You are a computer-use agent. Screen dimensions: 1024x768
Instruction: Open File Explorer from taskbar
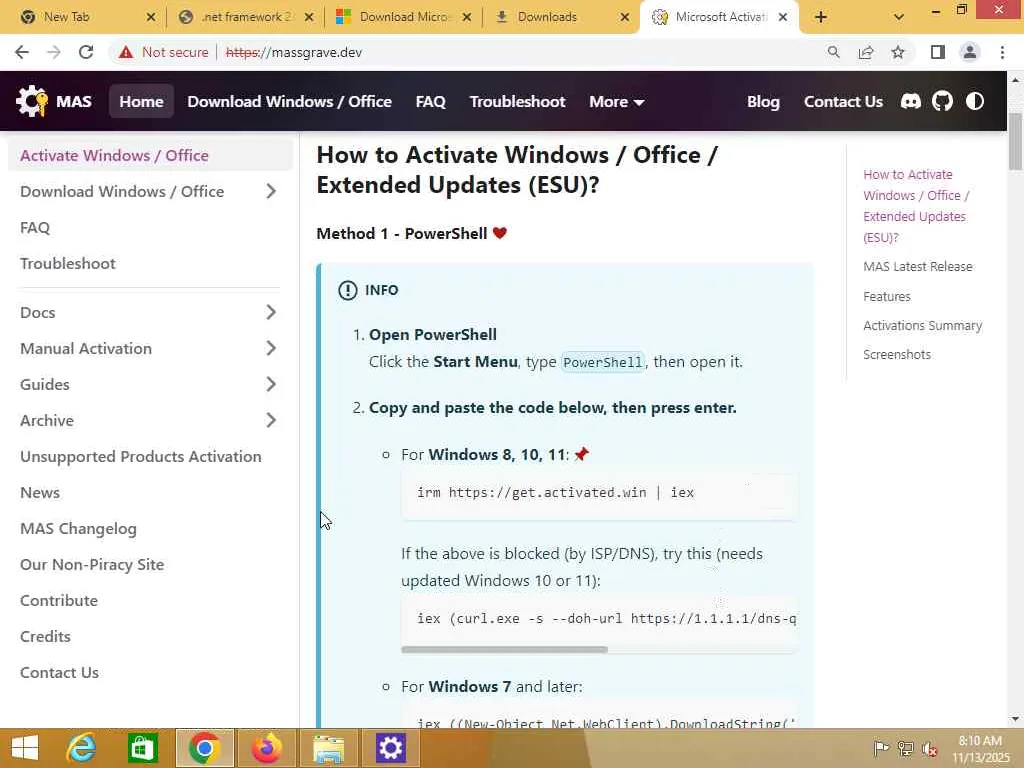point(328,748)
